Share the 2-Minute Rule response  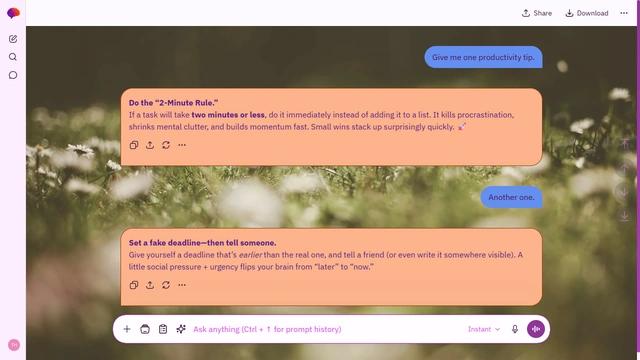150,145
